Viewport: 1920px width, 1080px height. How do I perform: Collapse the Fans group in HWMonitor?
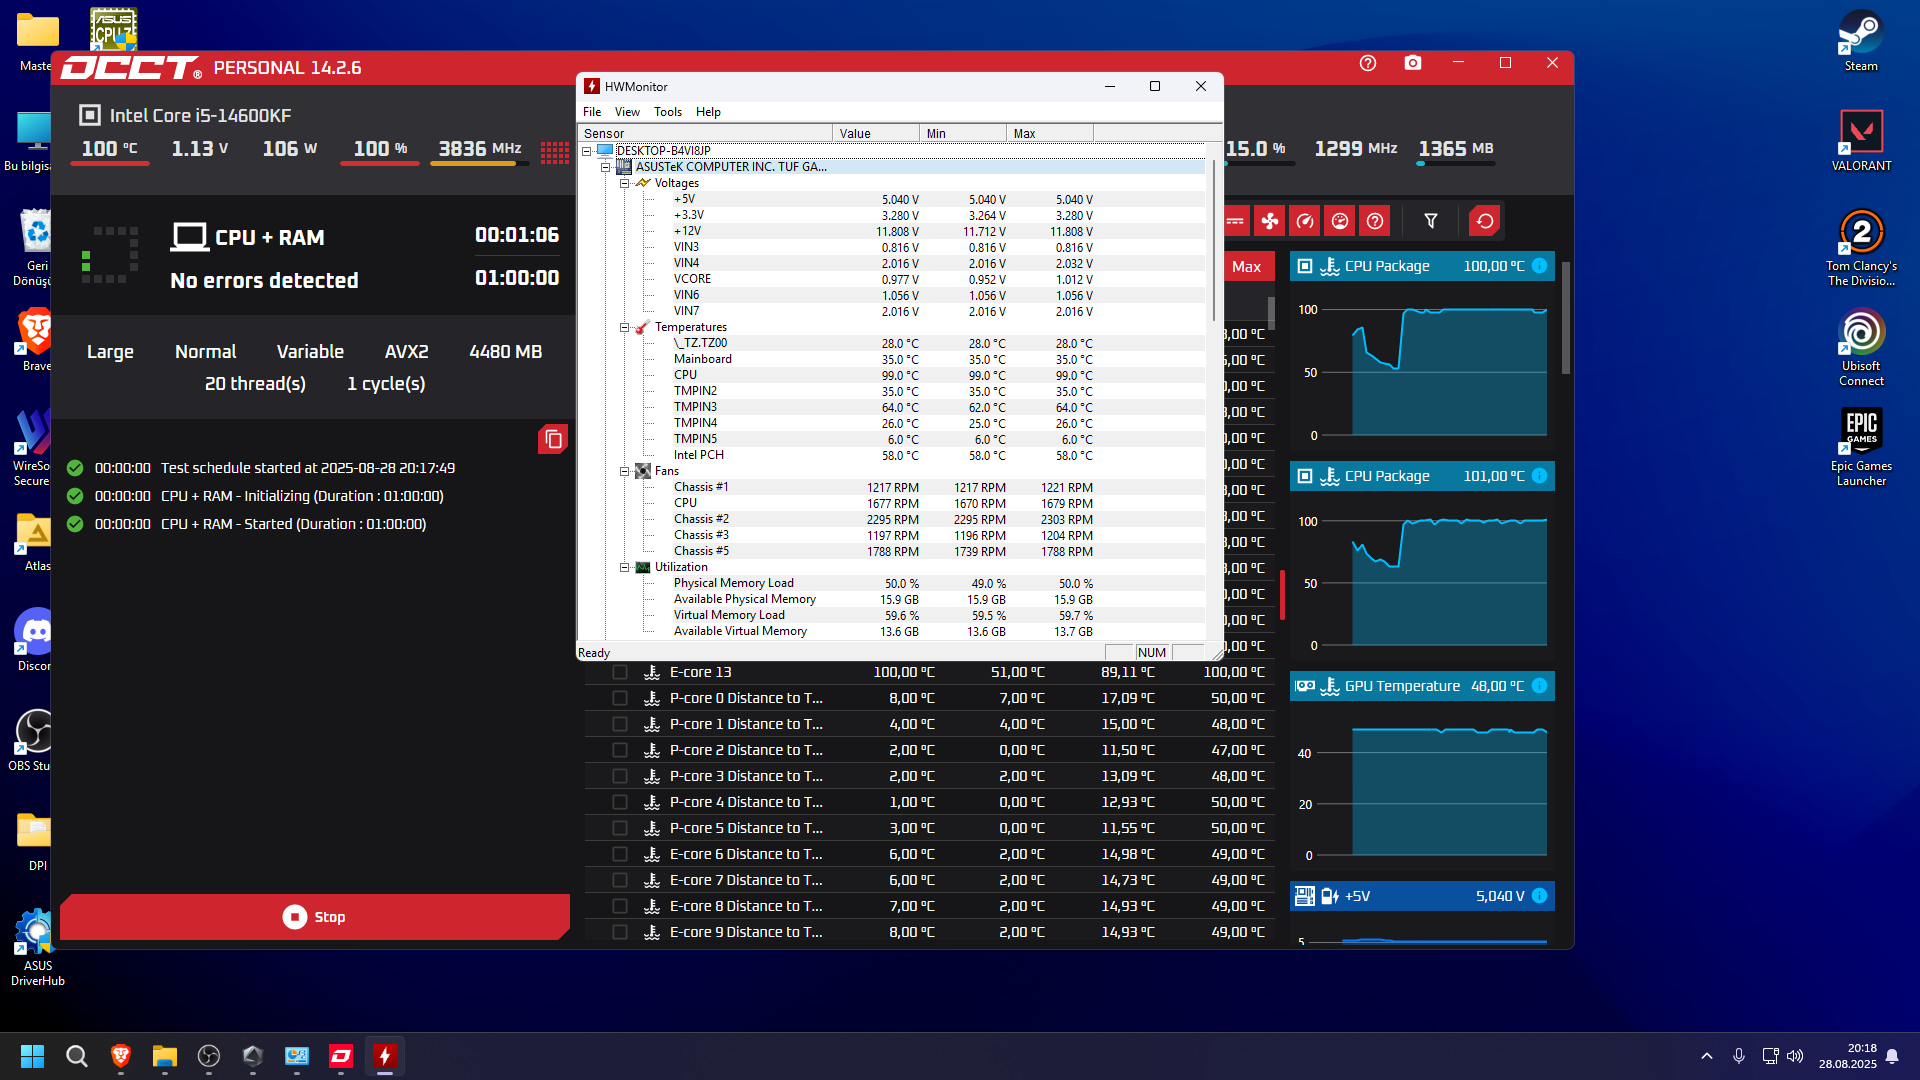pos(624,471)
